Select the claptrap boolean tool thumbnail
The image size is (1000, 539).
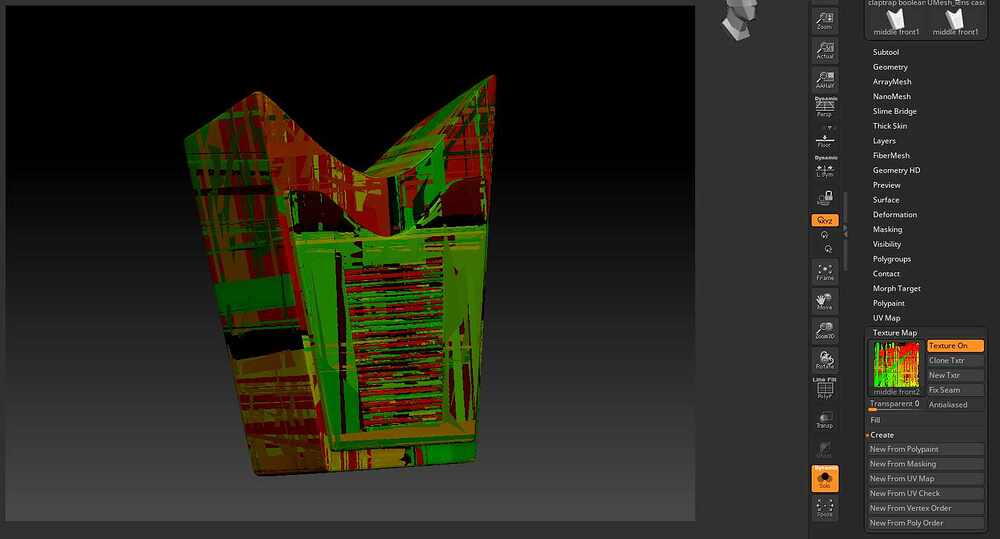tap(896, 19)
